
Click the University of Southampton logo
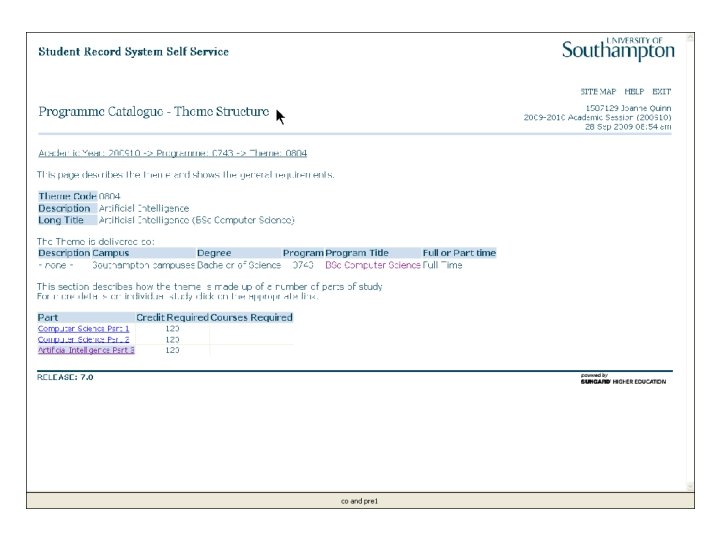(618, 49)
